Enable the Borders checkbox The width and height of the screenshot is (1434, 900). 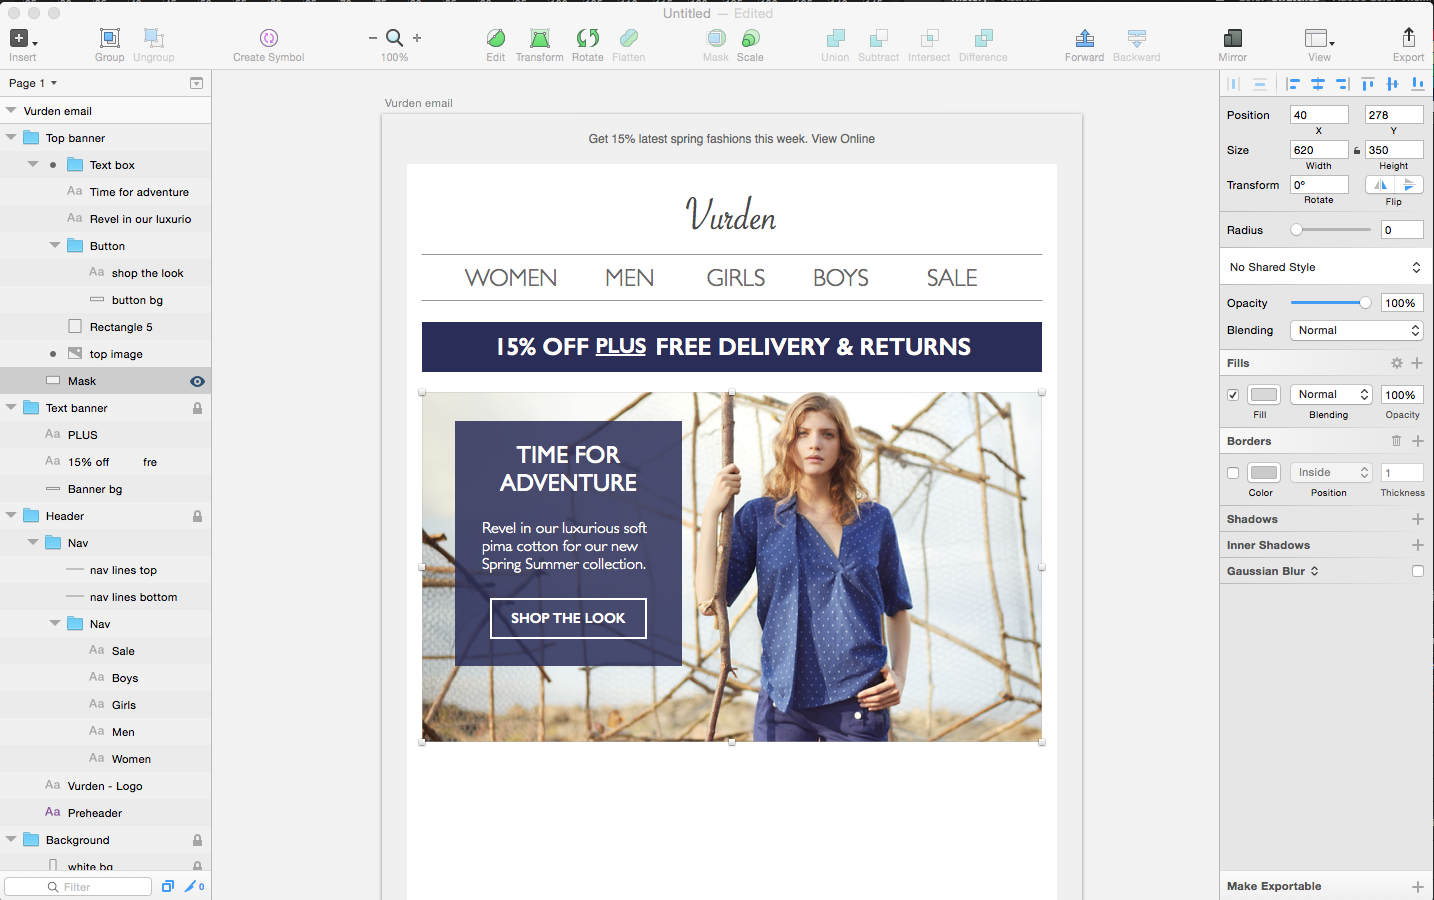pos(1233,473)
